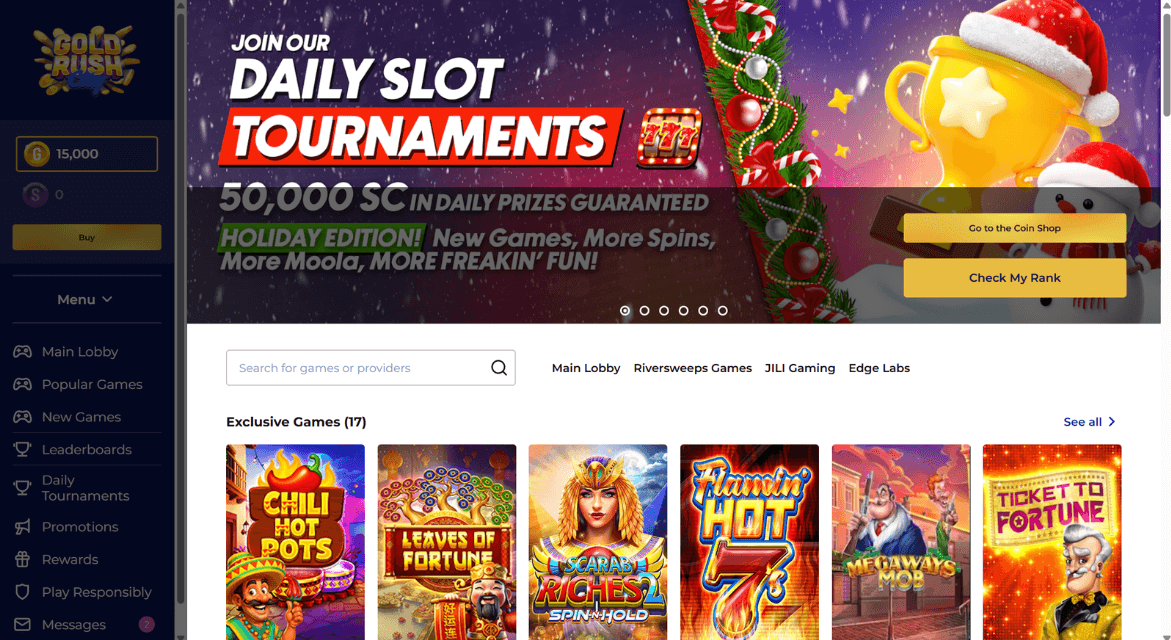Open Main Lobby via its gamepad icon
Image resolution: width=1171 pixels, height=640 pixels.
coord(22,352)
